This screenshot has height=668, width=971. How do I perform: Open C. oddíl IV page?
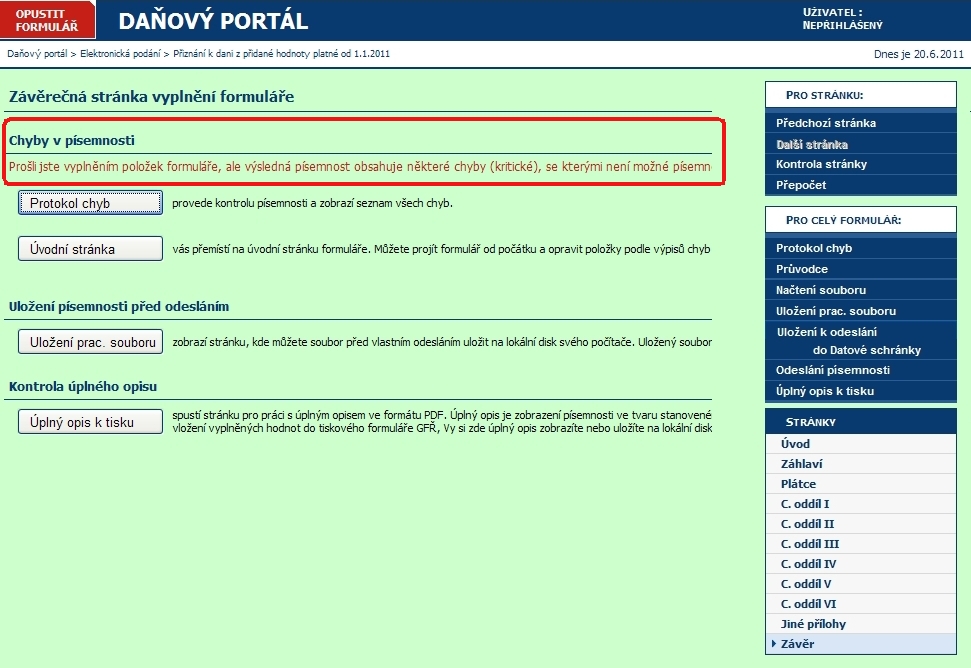pos(861,563)
